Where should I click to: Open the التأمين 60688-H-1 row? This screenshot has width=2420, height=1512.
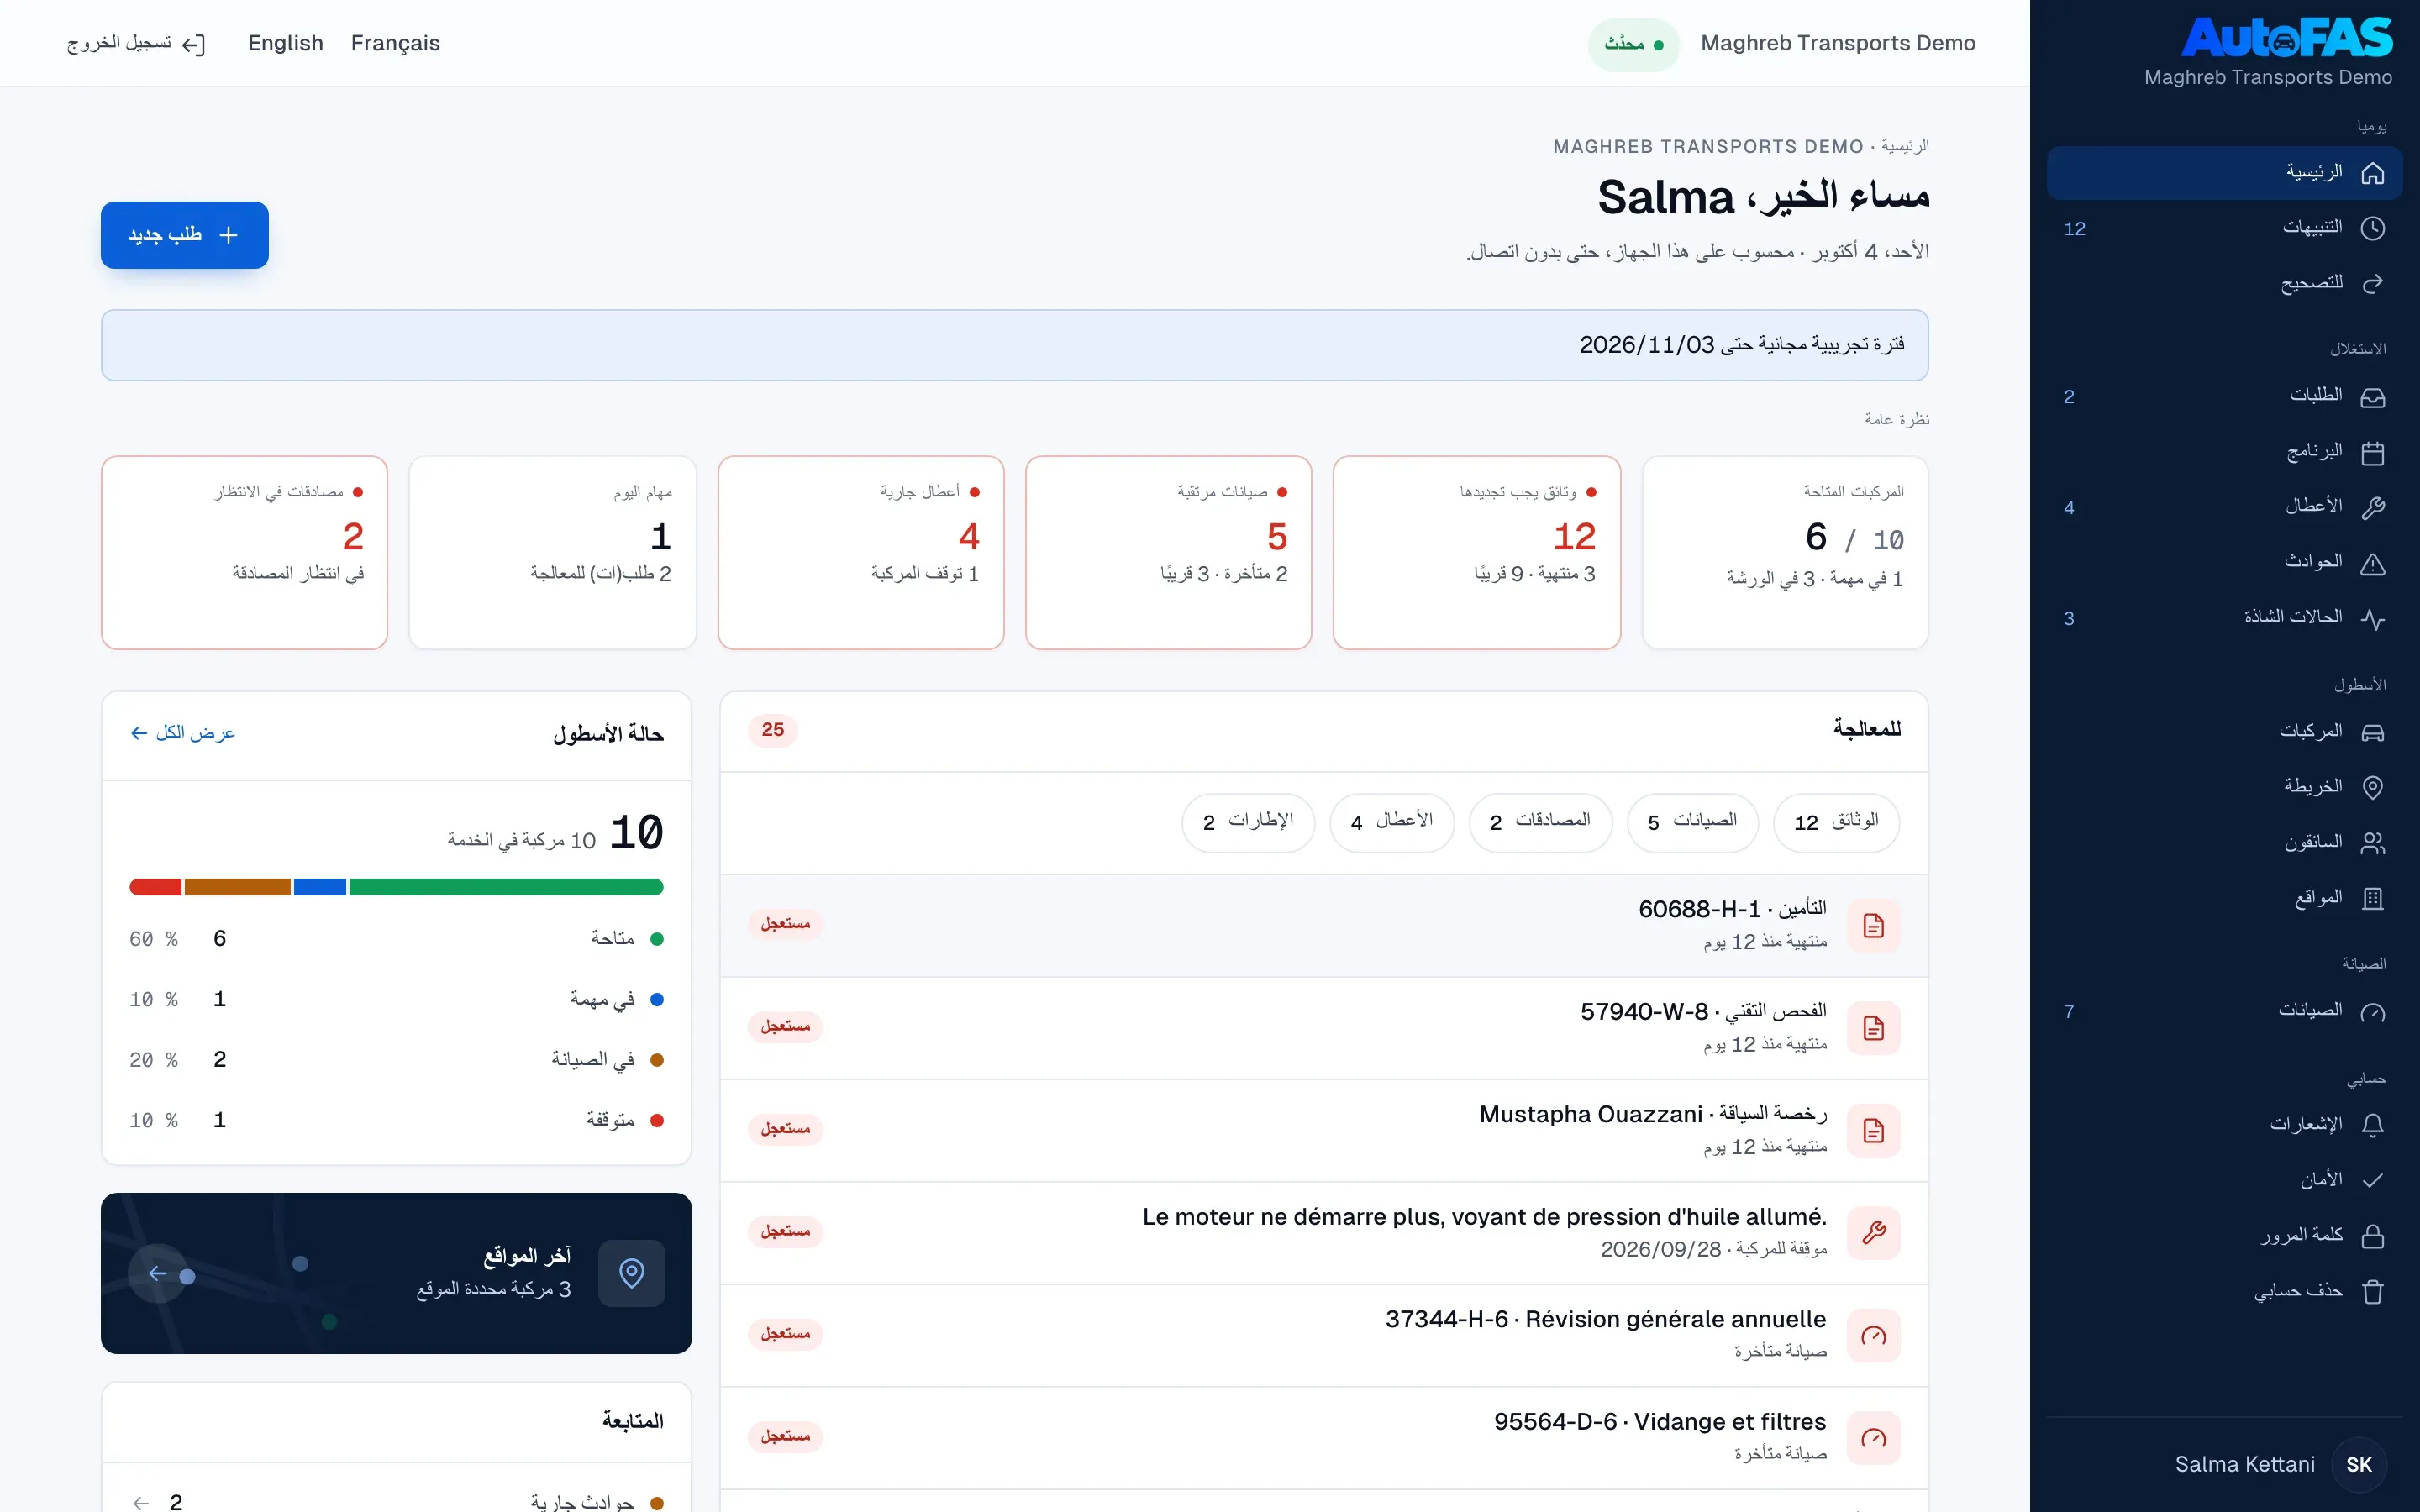1324,925
